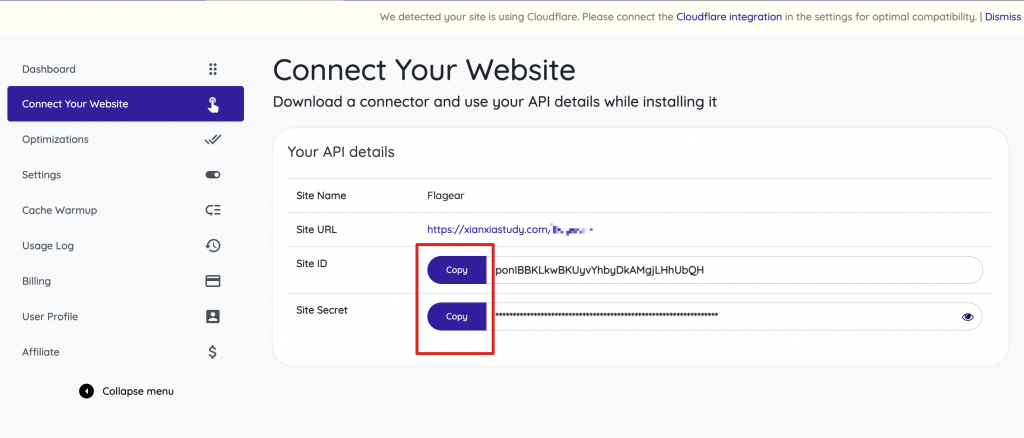Dismiss the Cloudflare notification banner
This screenshot has height=438, width=1024.
tap(1002, 17)
